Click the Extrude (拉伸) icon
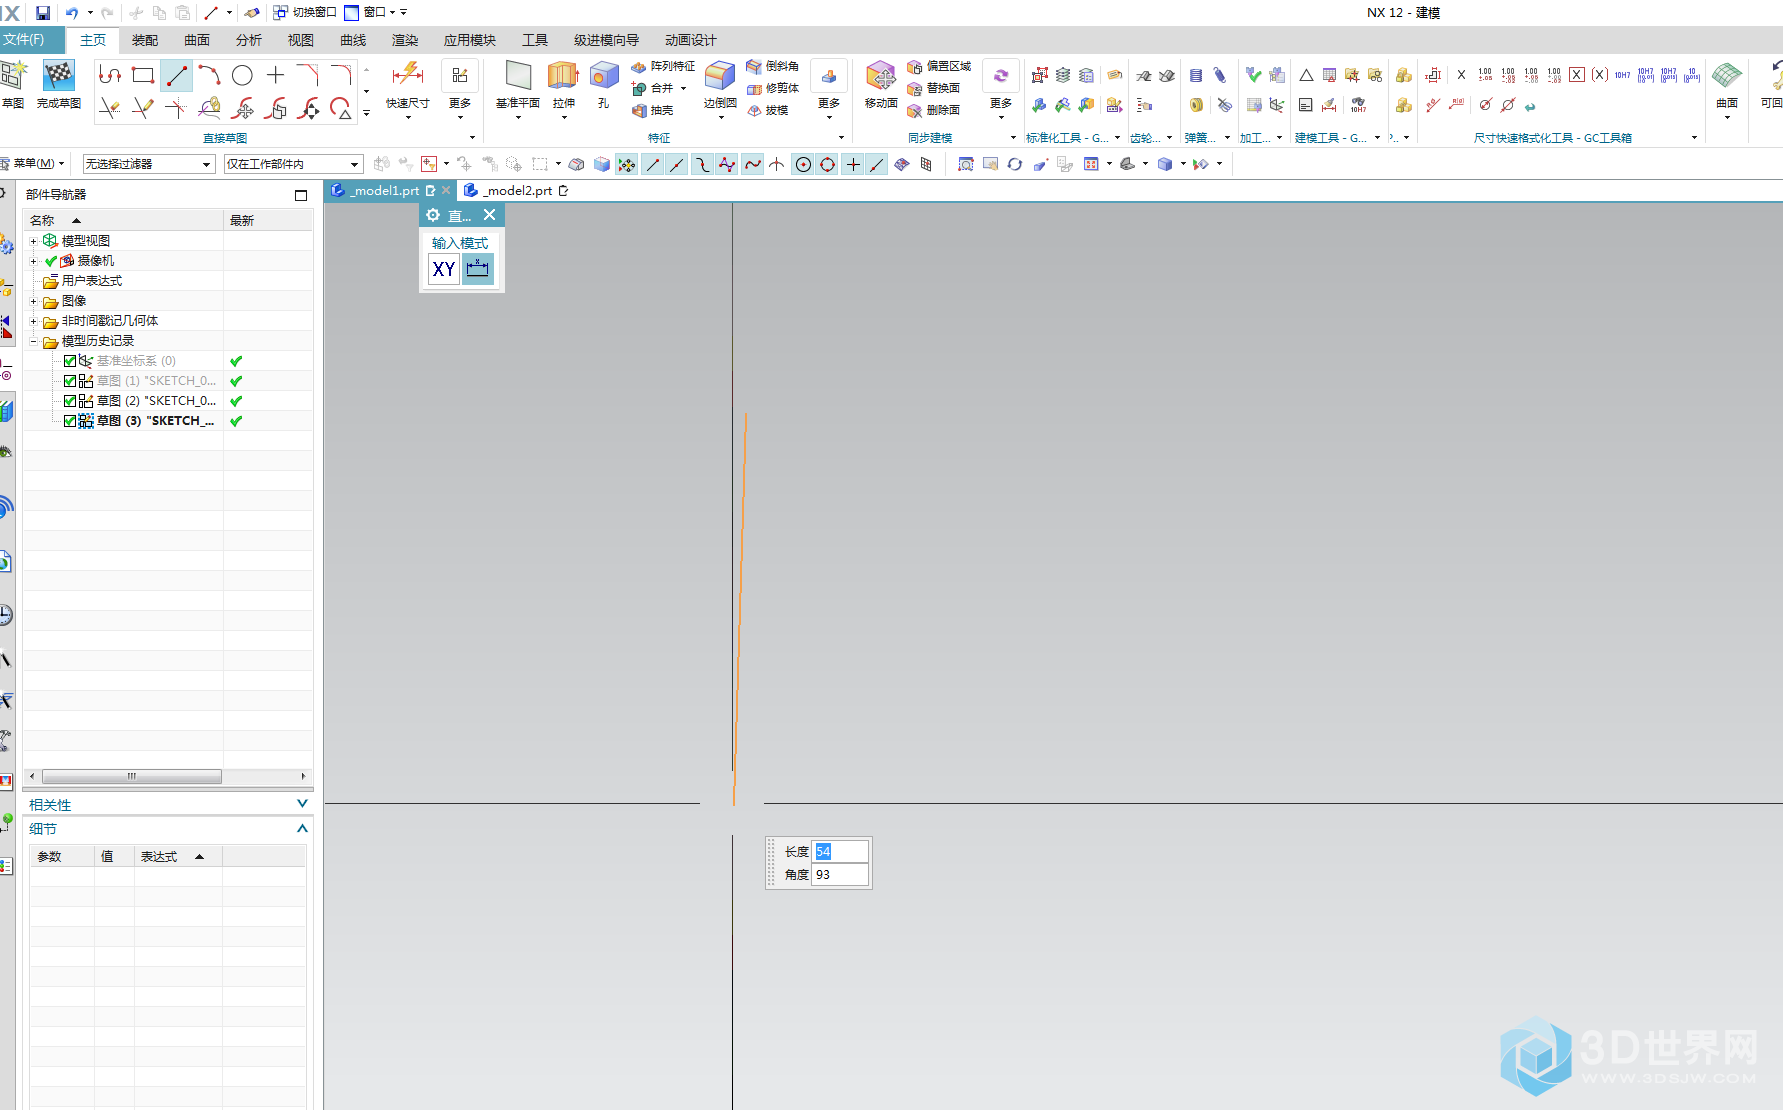 563,75
